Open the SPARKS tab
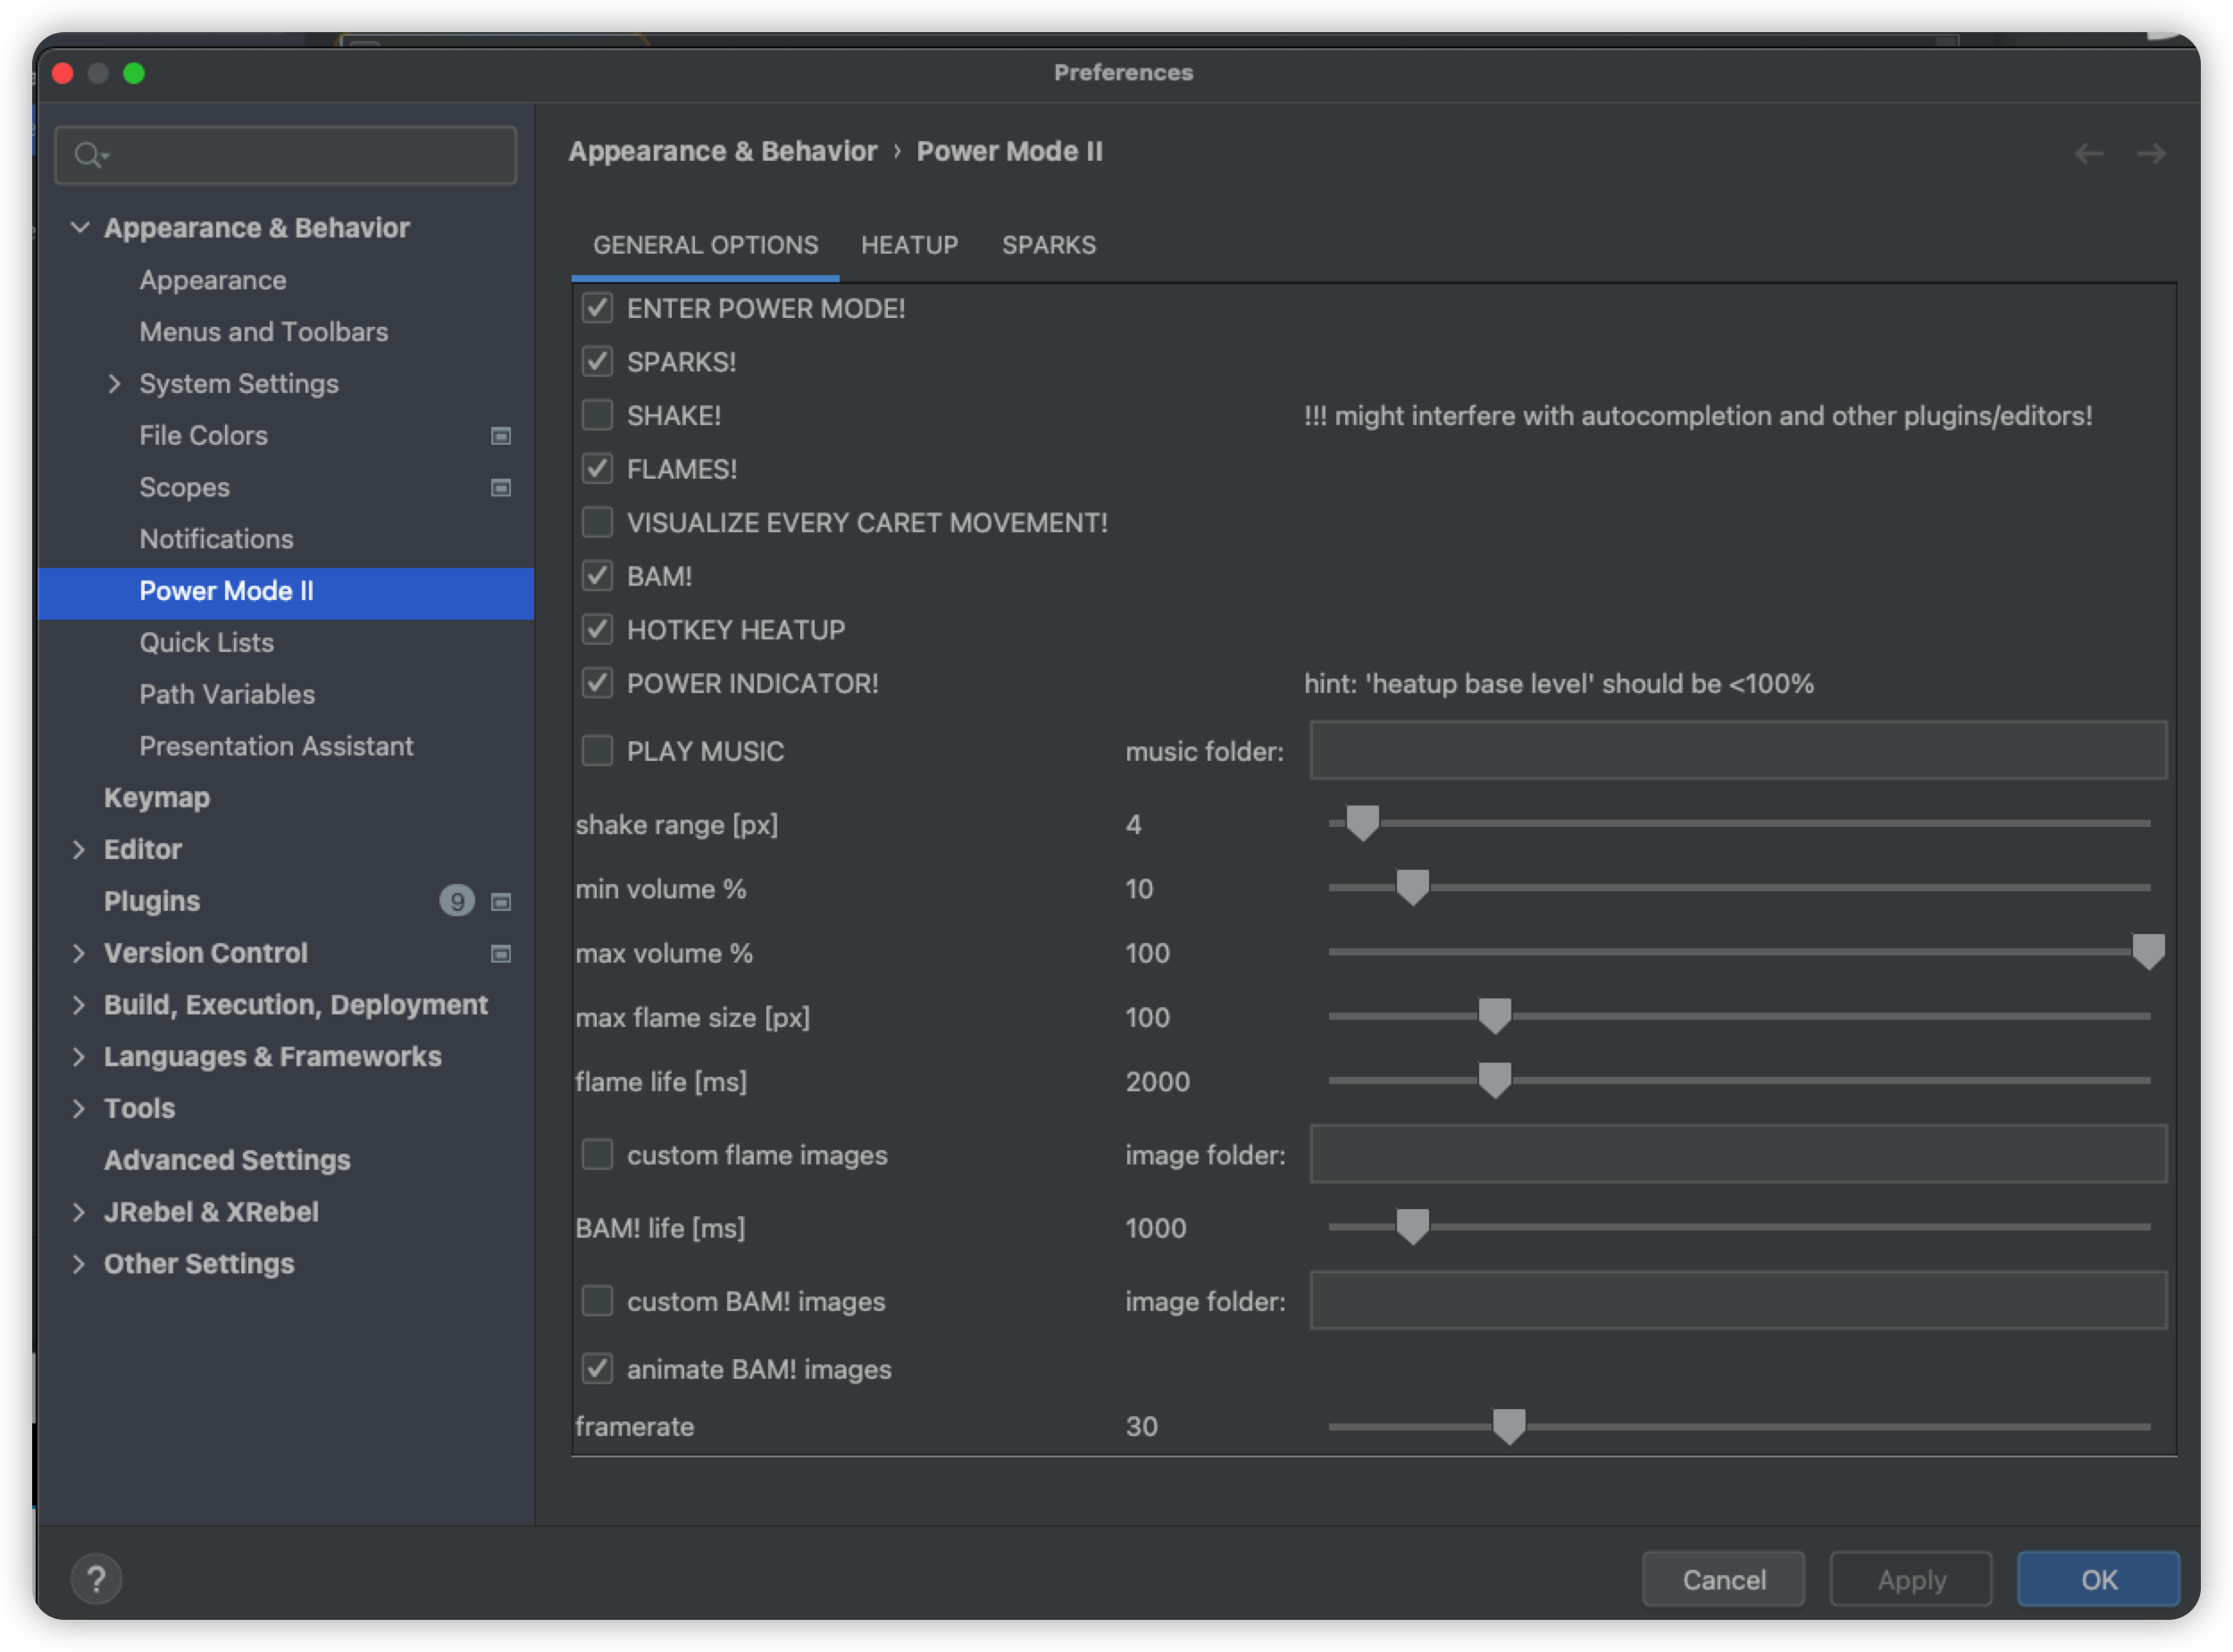Screen dimensions: 2233x1652 click(1049, 245)
